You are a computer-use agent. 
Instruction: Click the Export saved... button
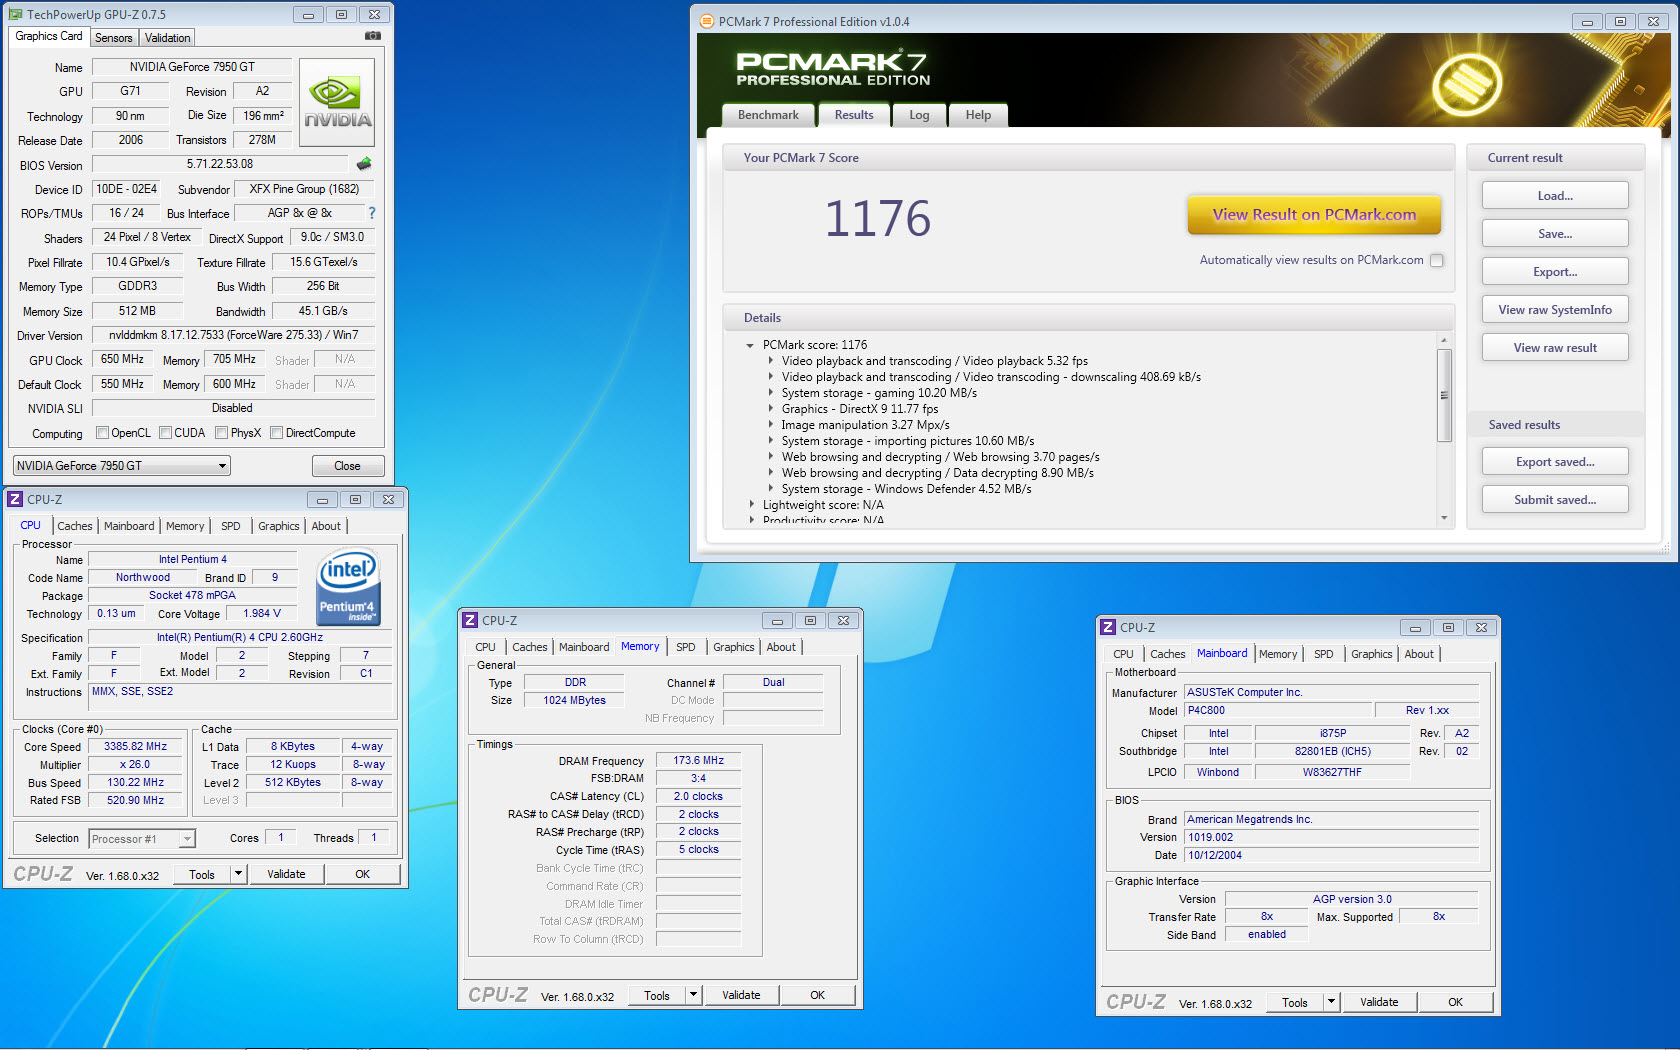(1555, 462)
